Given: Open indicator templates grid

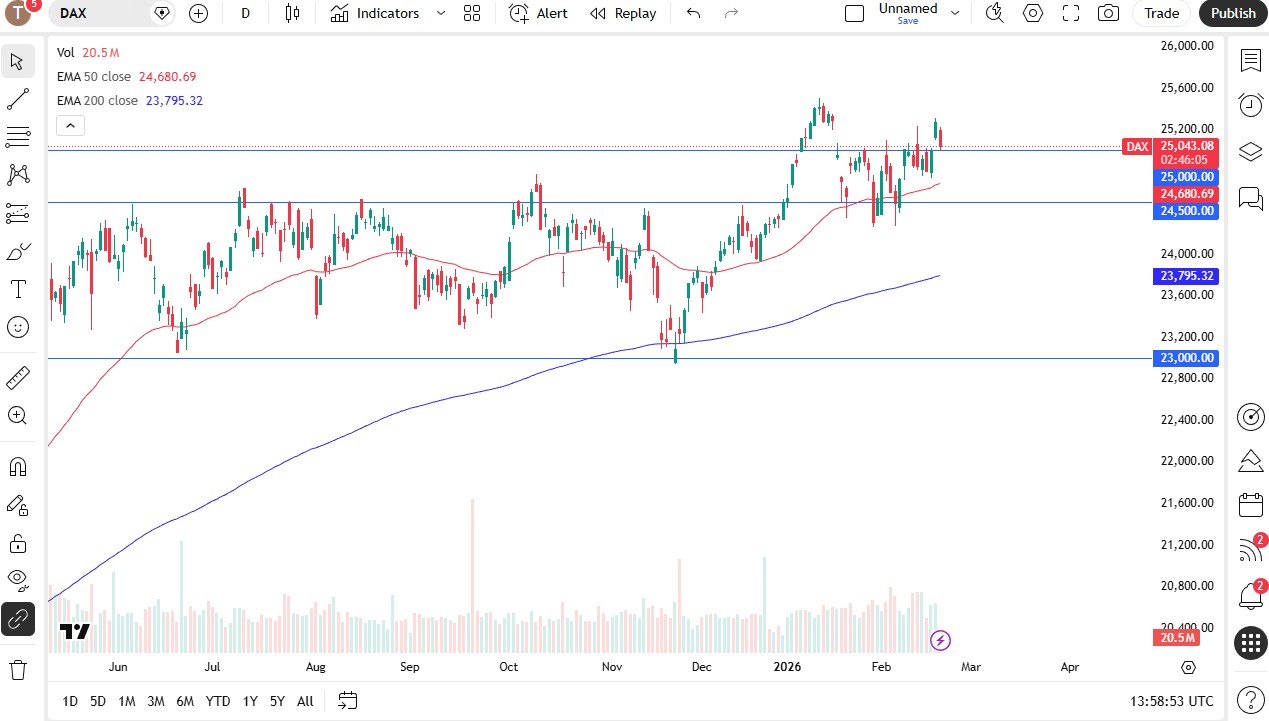Looking at the screenshot, I should 472,13.
